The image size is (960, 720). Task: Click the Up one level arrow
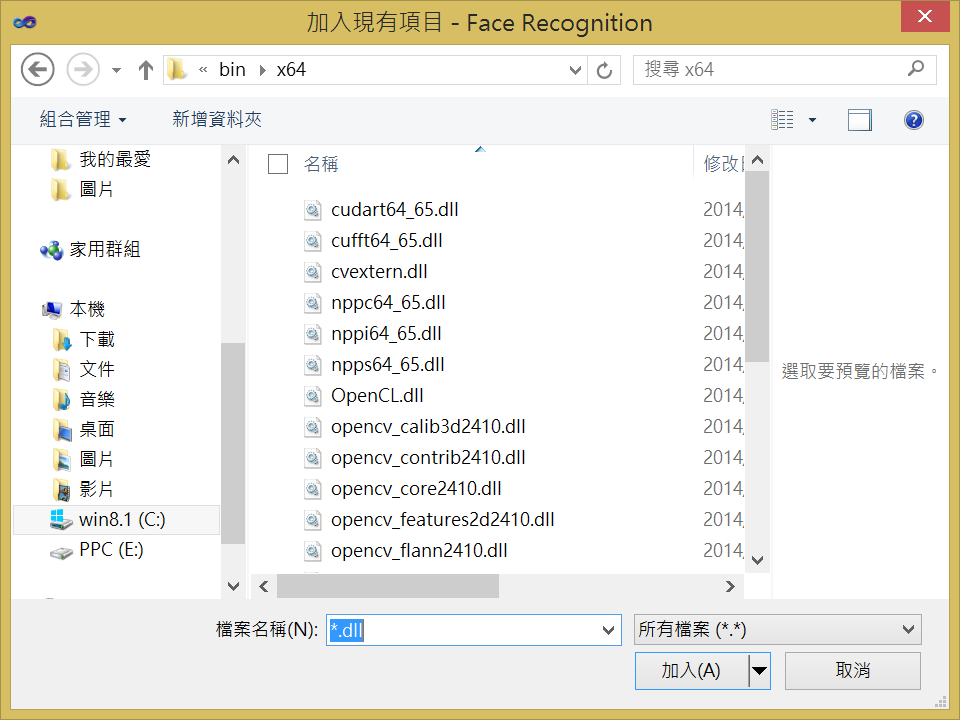click(146, 70)
